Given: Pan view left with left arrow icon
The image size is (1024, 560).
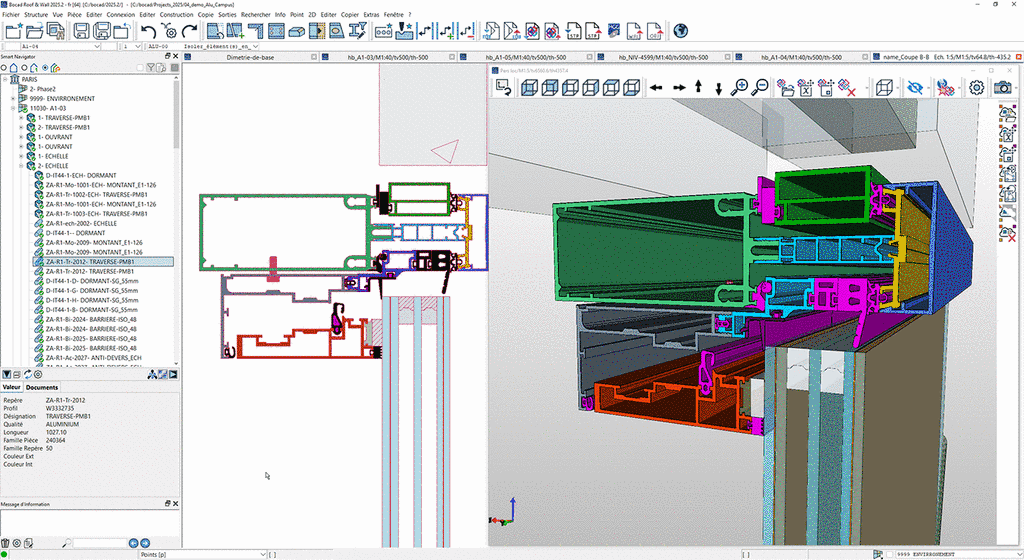Looking at the screenshot, I should (656, 88).
